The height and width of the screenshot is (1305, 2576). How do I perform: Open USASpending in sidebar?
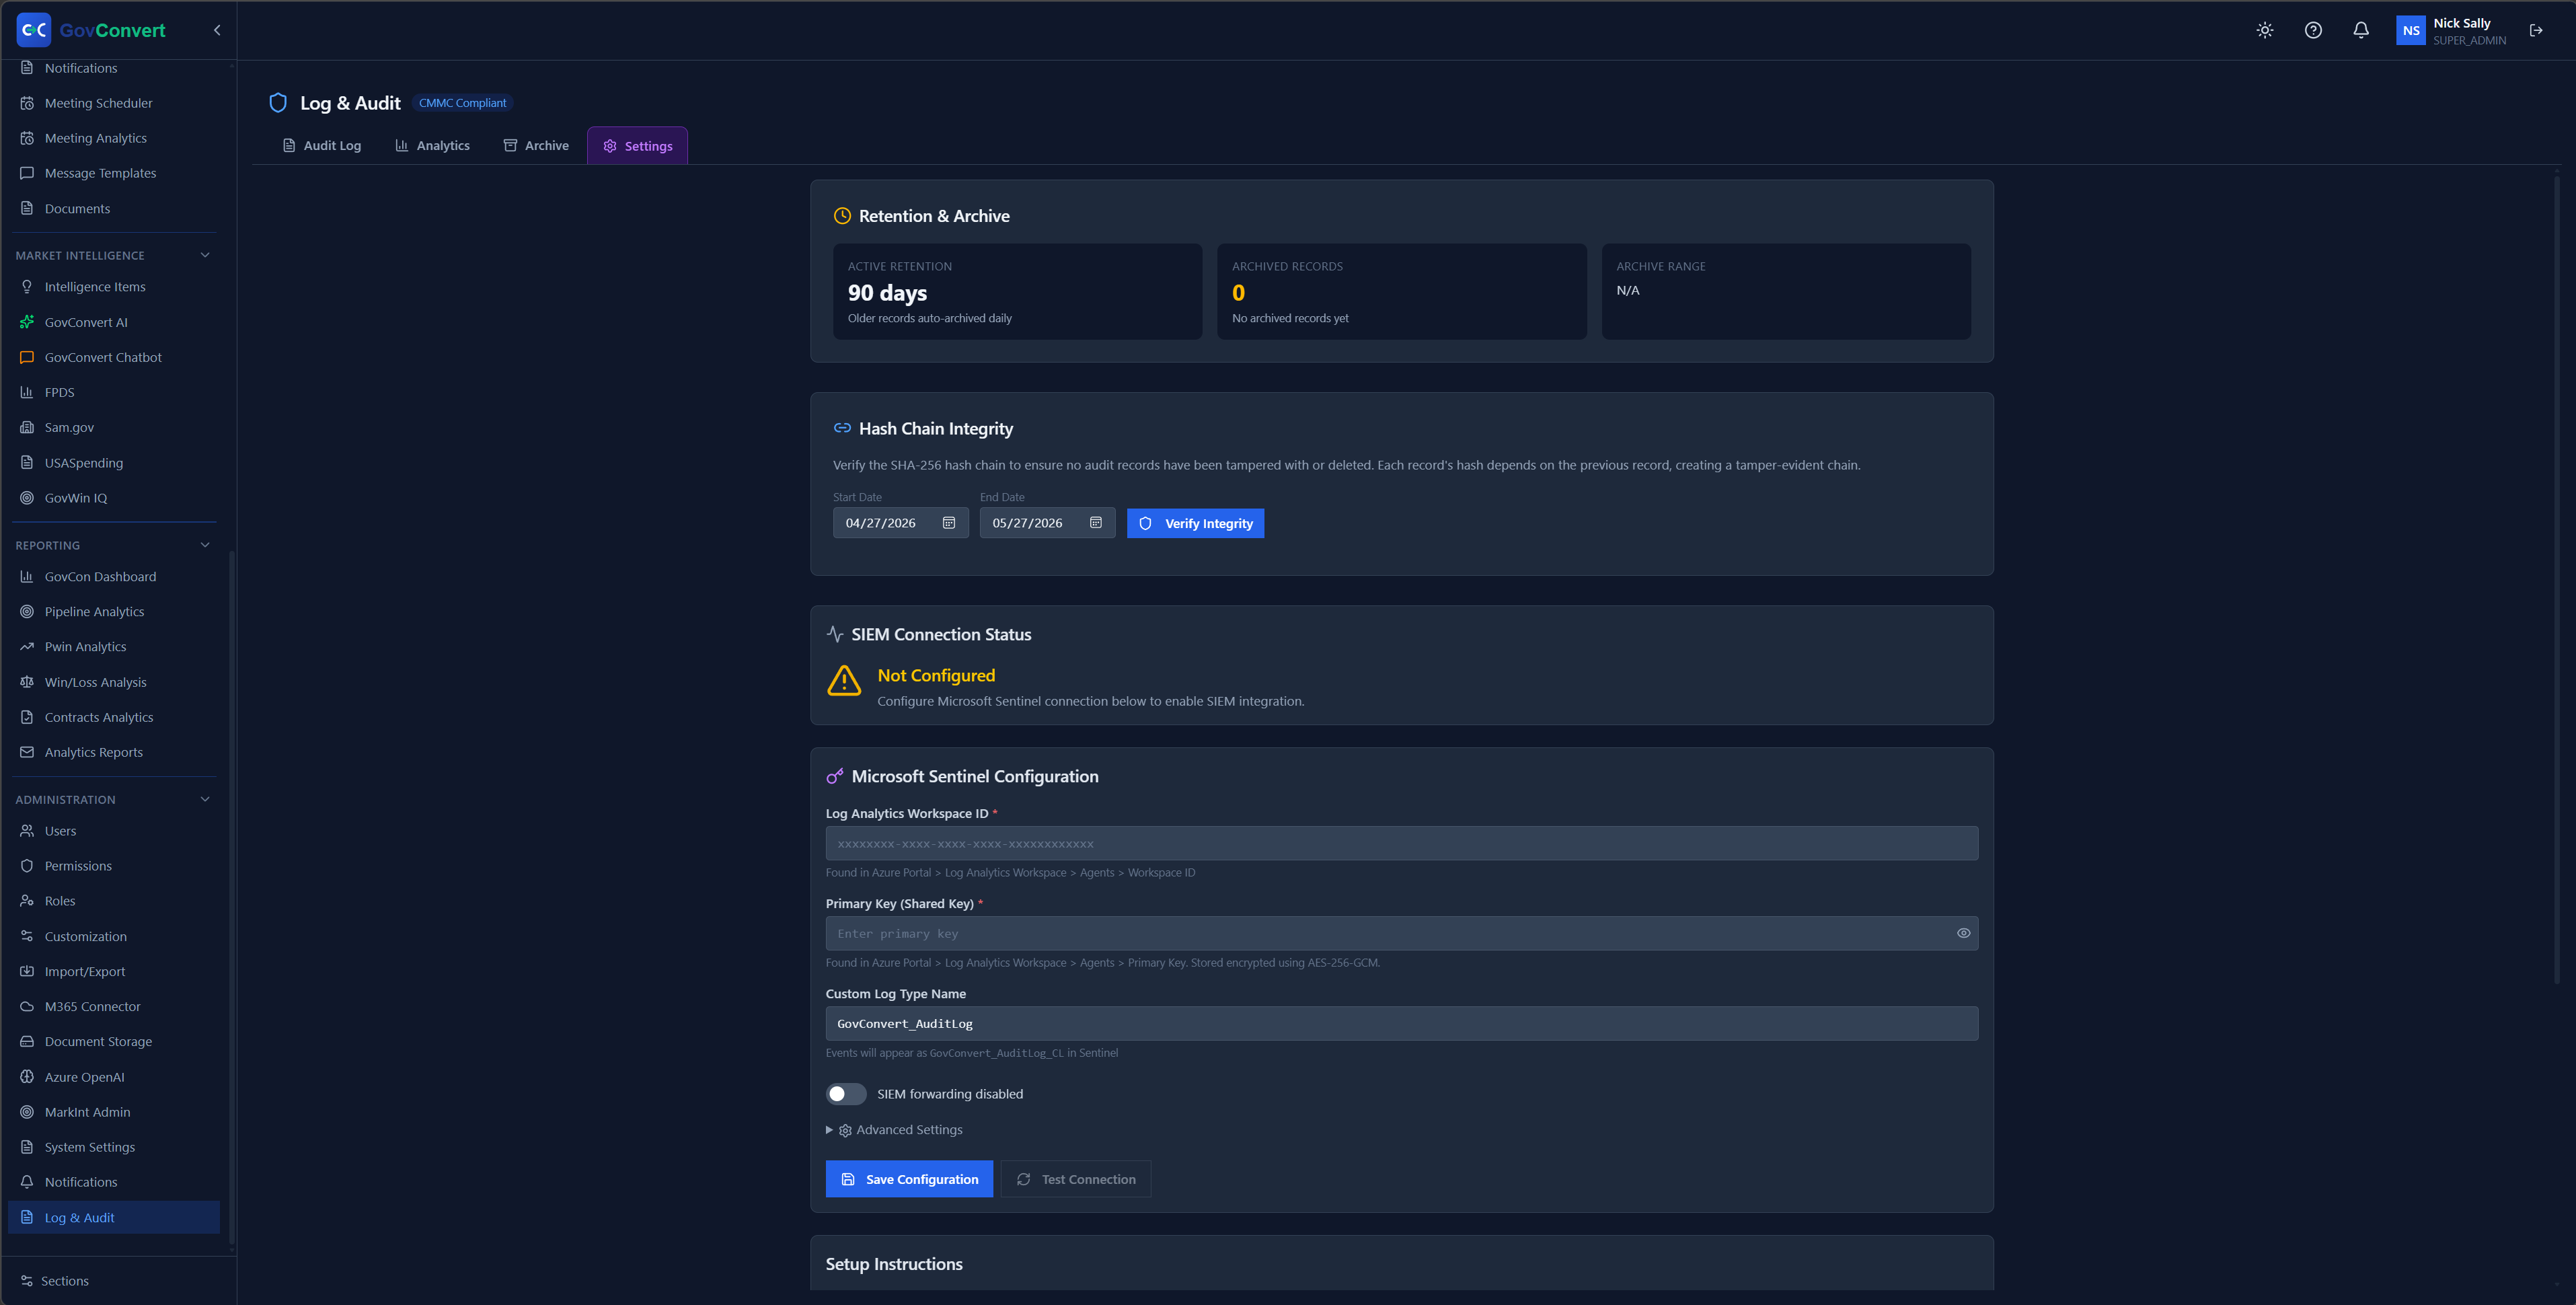coord(114,463)
